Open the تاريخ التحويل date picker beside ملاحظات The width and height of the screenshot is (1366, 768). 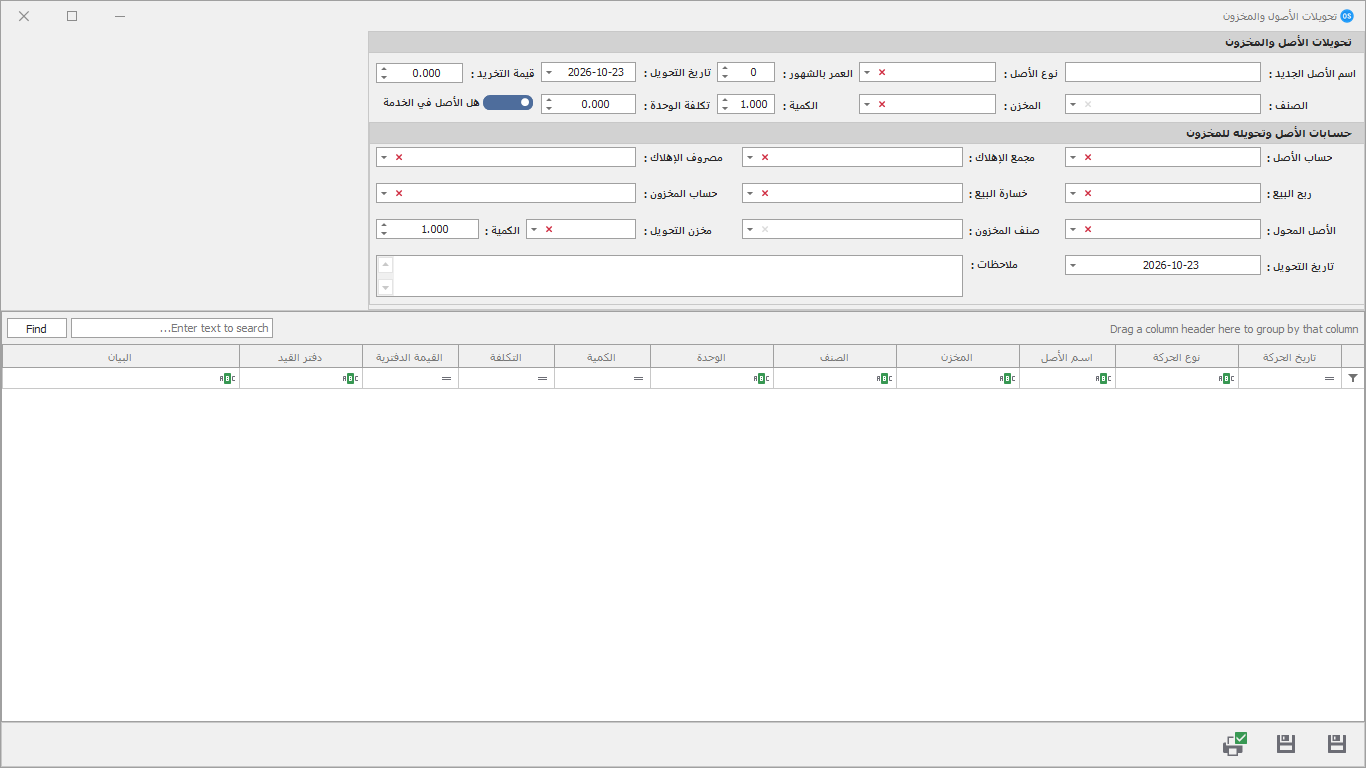(1073, 266)
